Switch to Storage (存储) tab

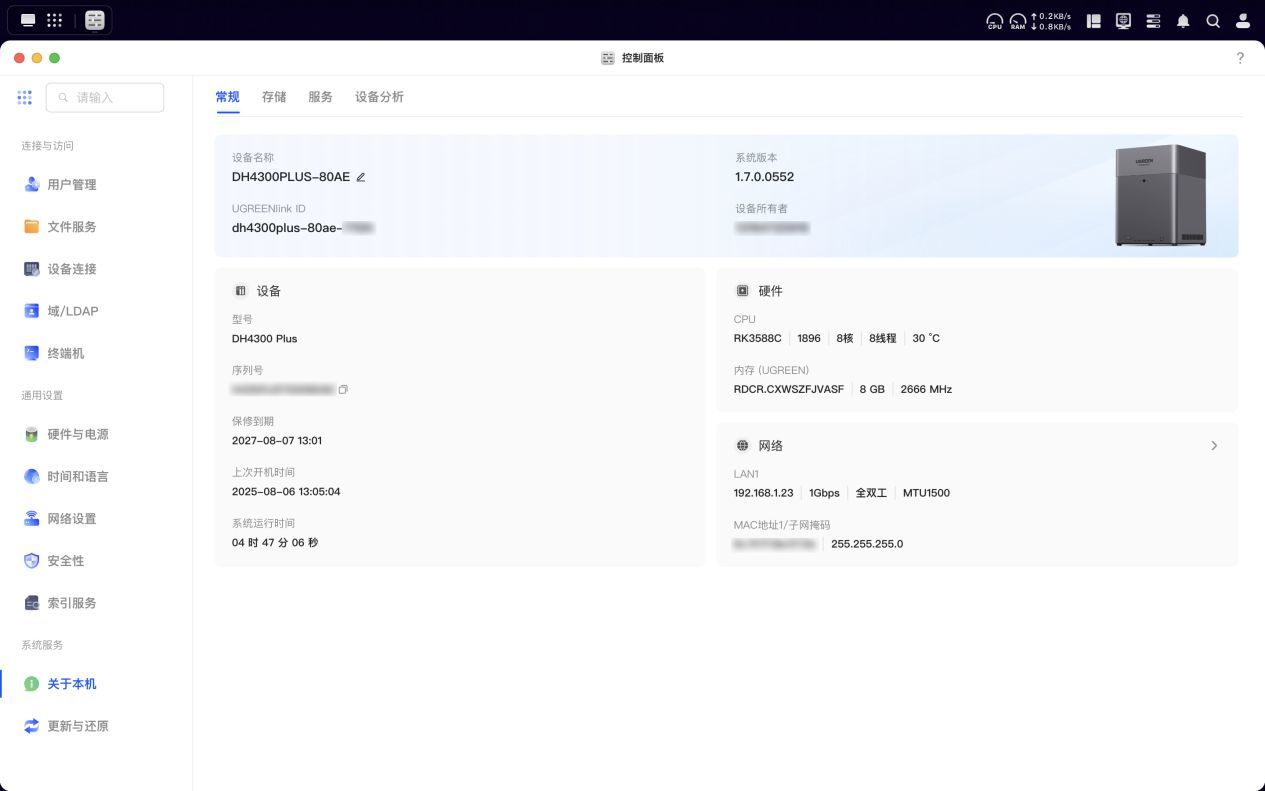pyautogui.click(x=274, y=97)
